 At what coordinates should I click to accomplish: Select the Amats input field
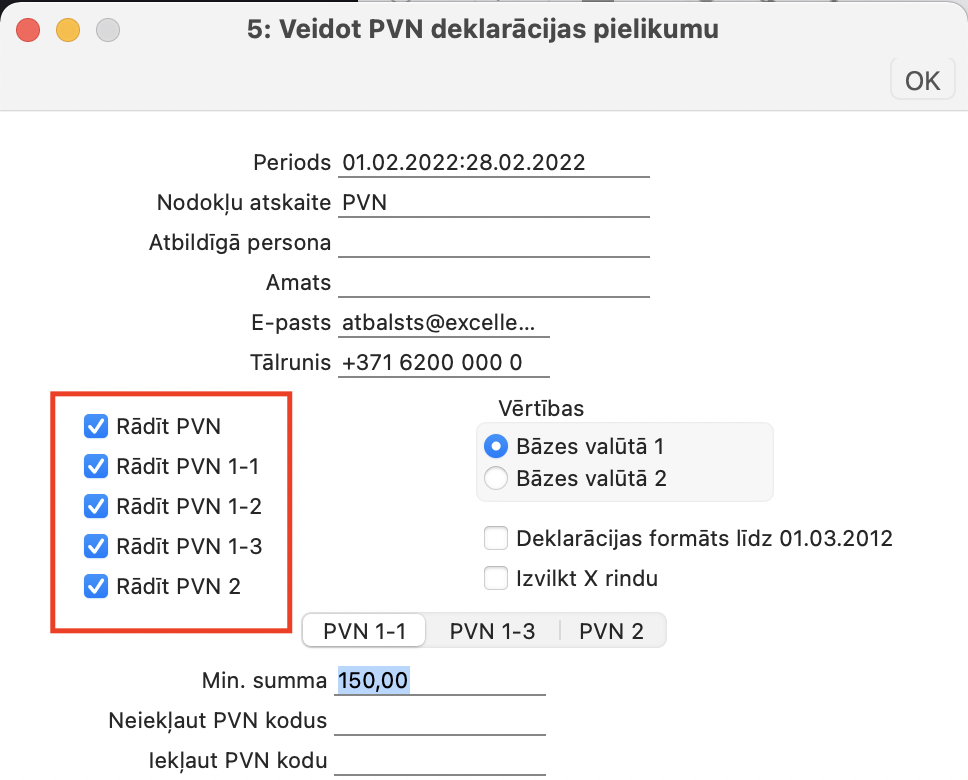coord(493,283)
